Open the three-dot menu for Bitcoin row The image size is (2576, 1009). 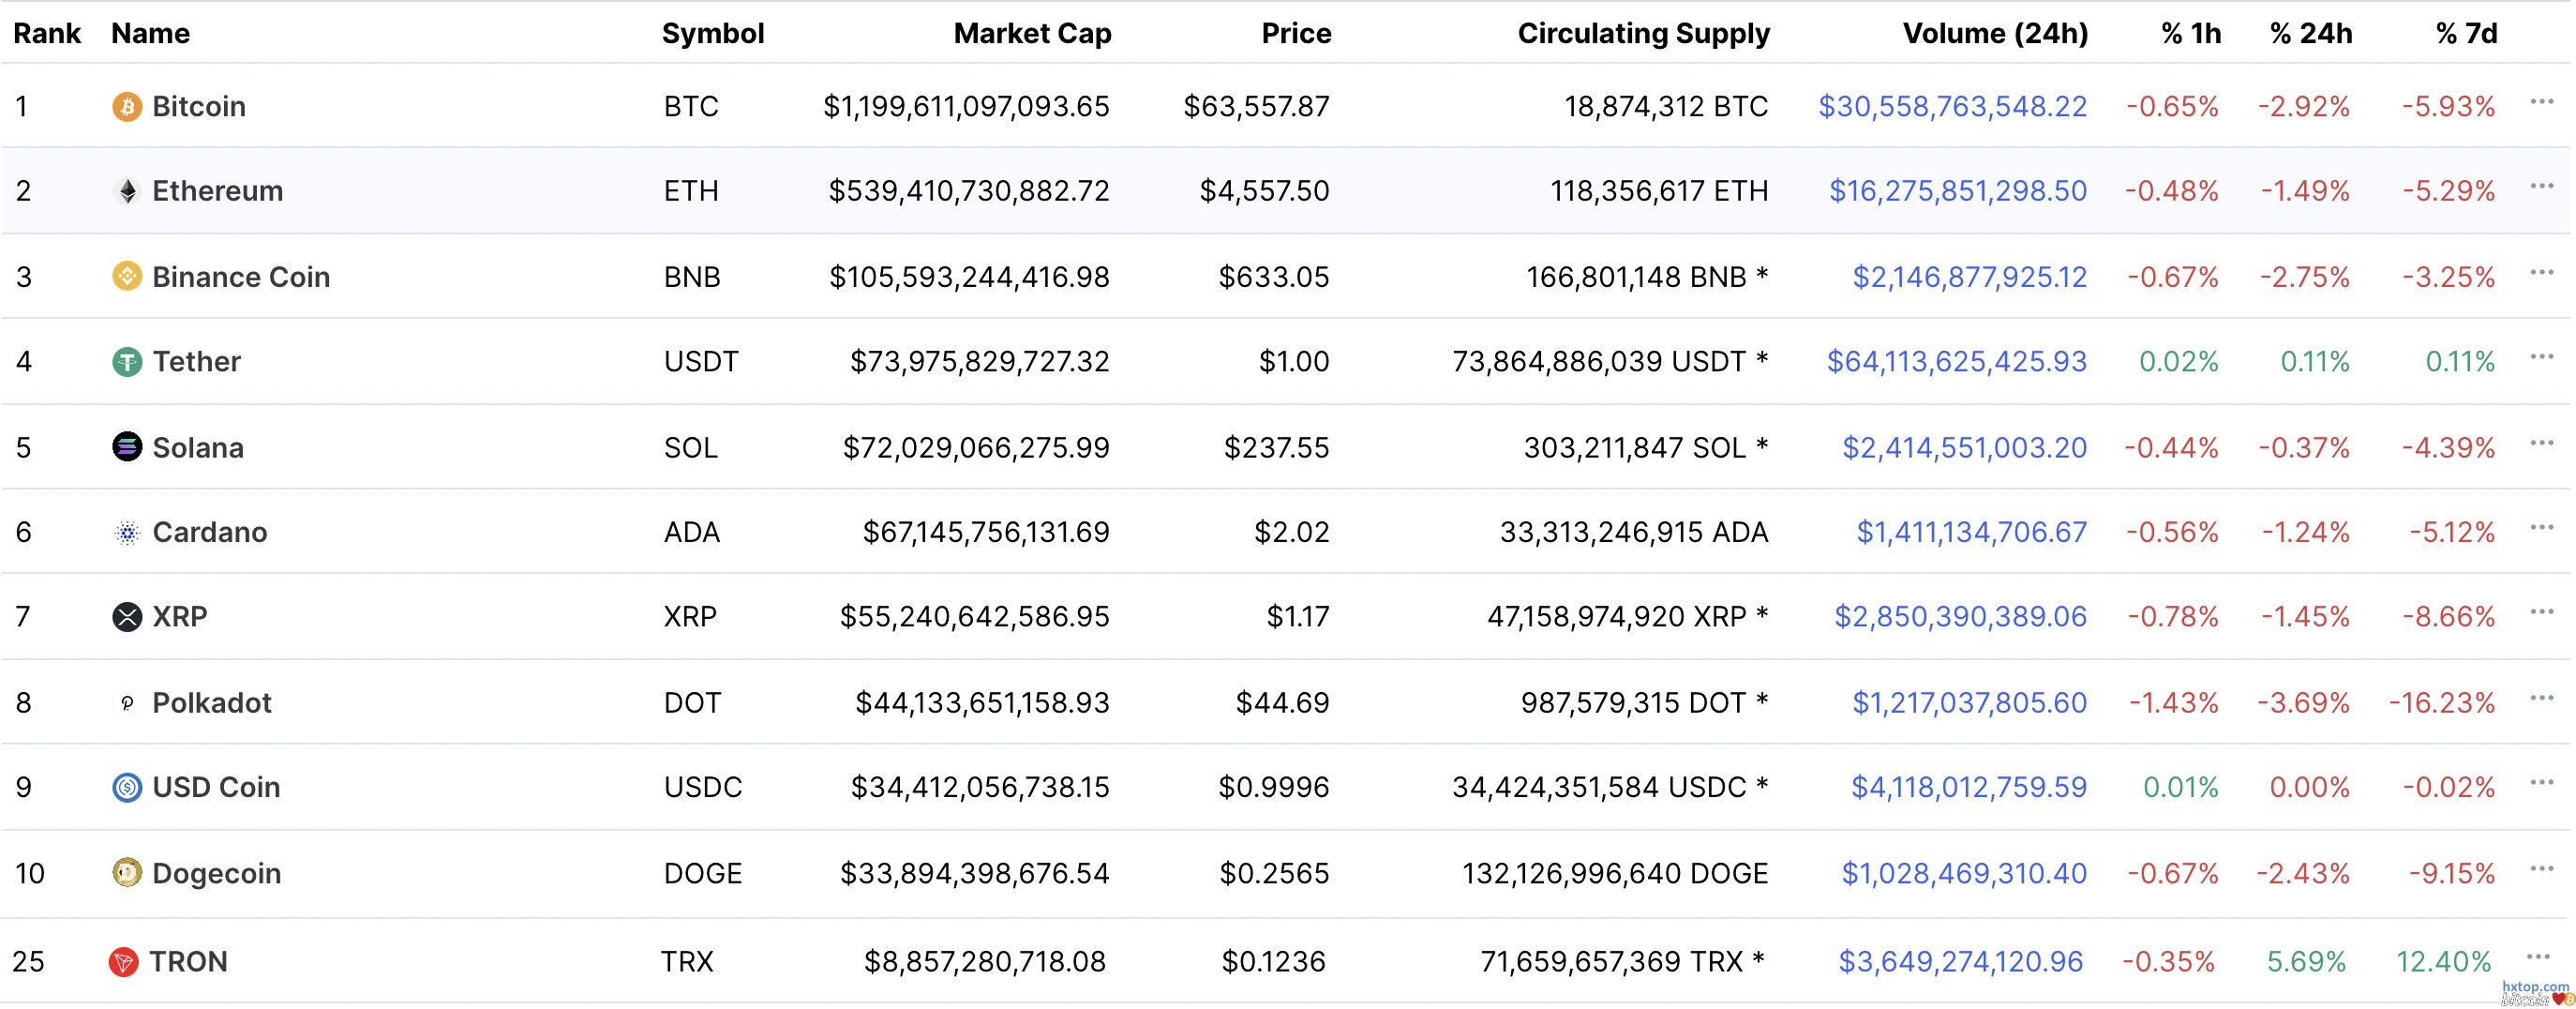[x=2541, y=102]
